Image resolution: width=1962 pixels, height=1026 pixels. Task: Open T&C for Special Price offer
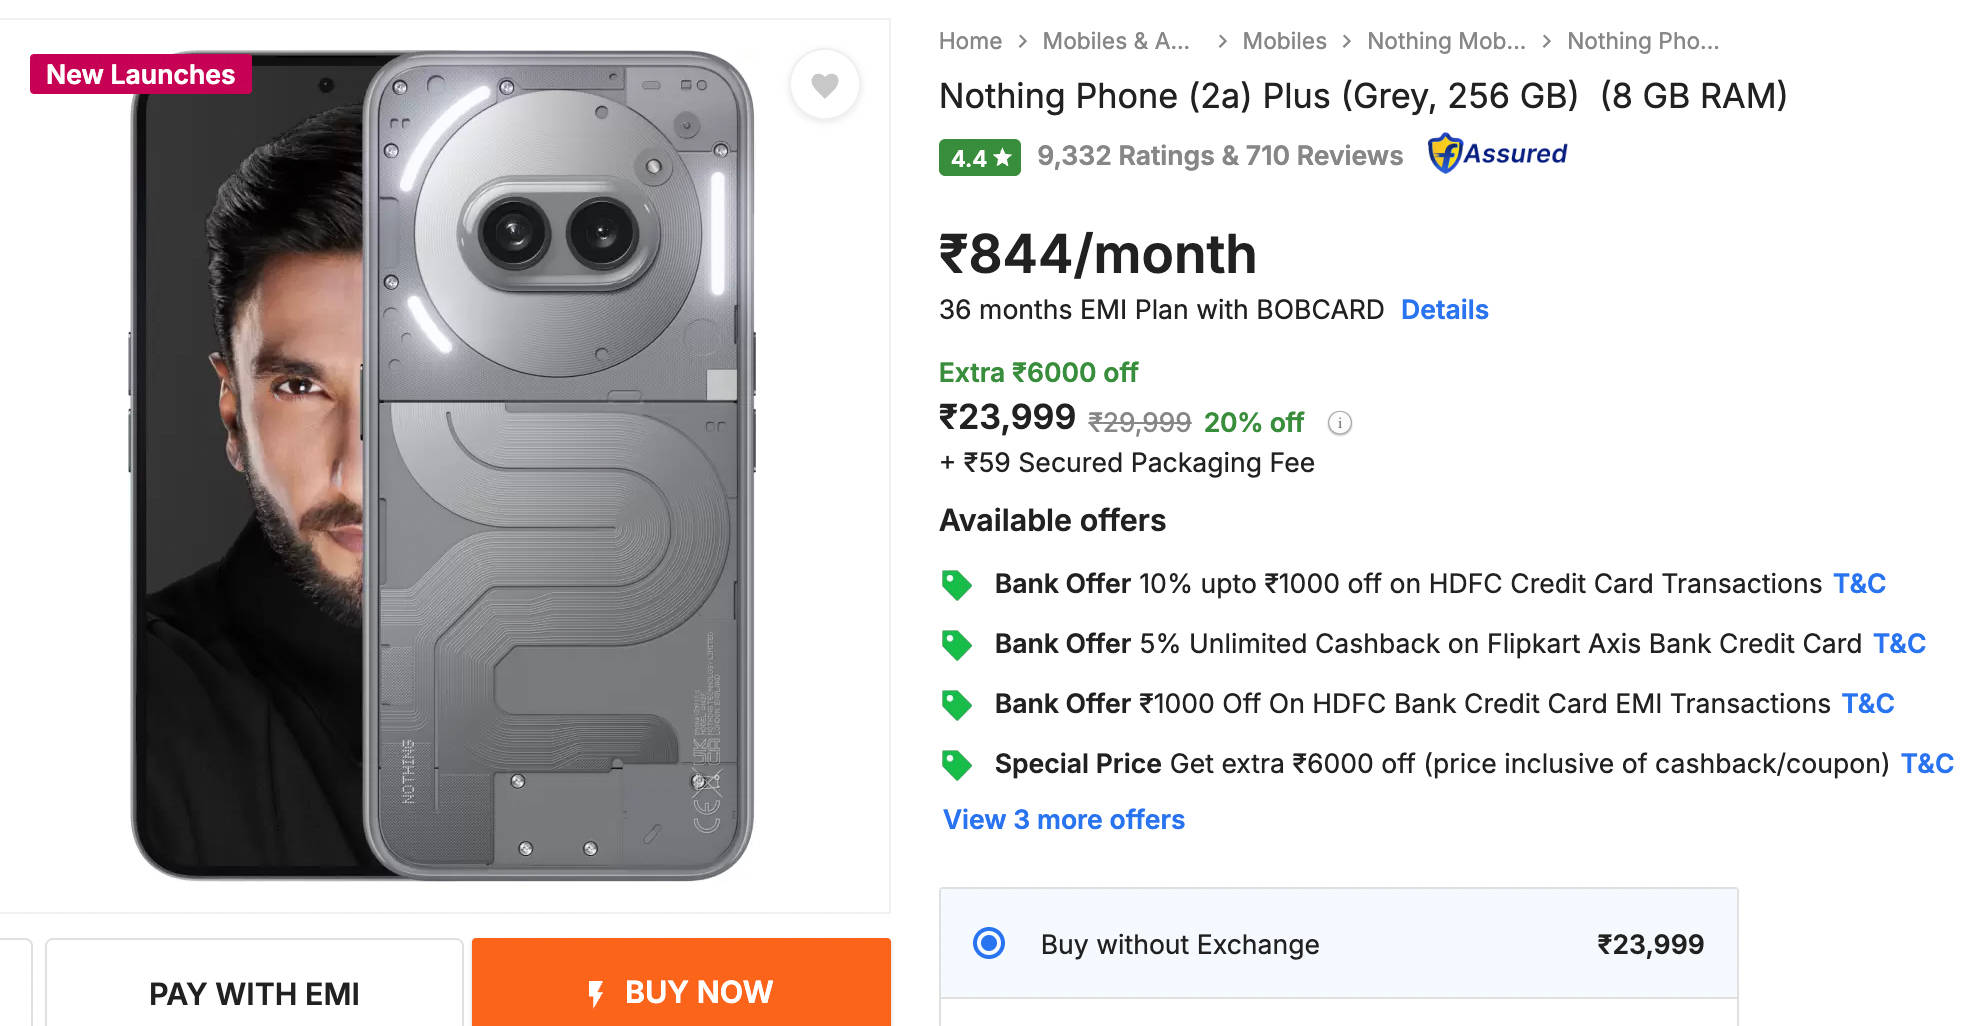click(1926, 764)
